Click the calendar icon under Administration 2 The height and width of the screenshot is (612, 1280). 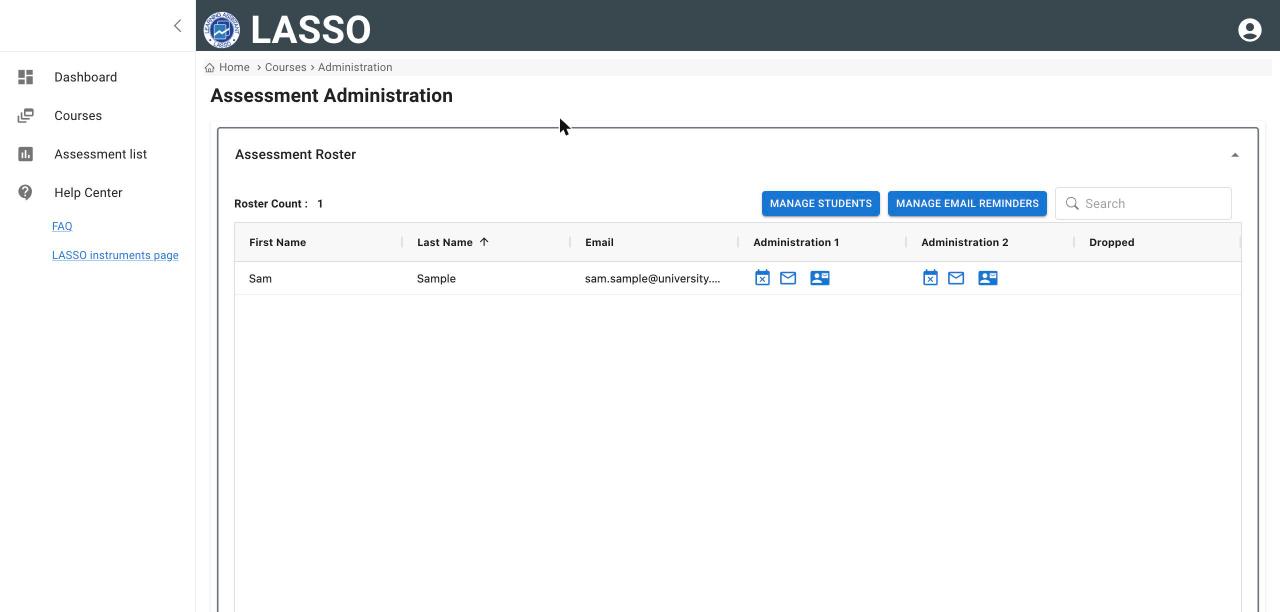tap(930, 278)
